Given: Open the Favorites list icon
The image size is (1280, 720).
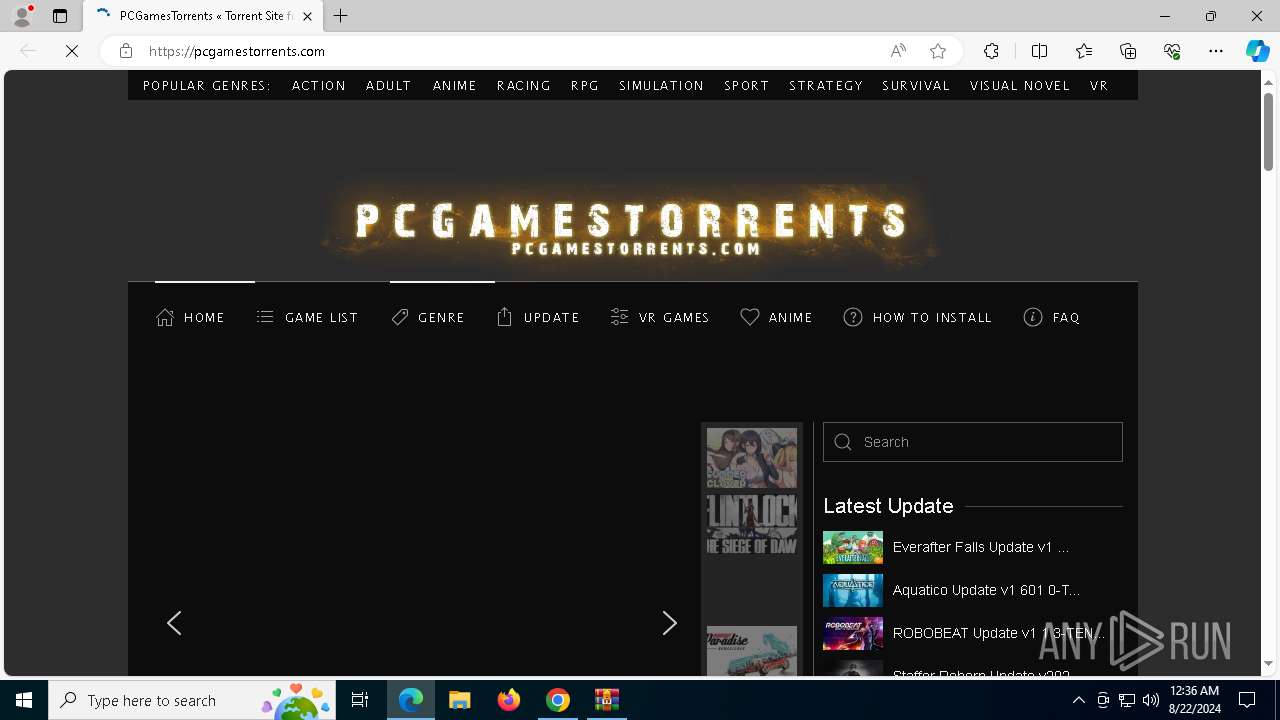Looking at the screenshot, I should [x=1084, y=51].
